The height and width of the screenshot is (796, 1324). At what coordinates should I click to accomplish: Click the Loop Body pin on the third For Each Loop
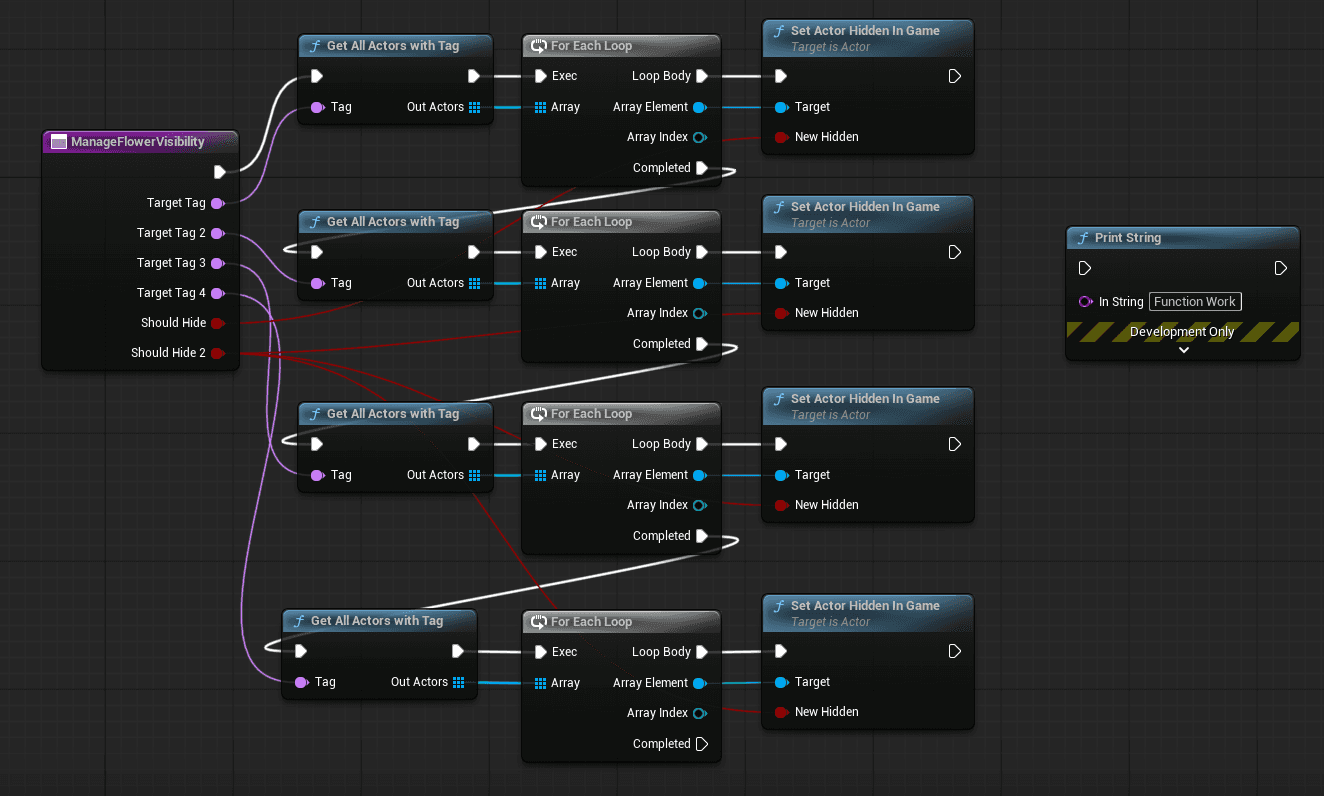[703, 443]
